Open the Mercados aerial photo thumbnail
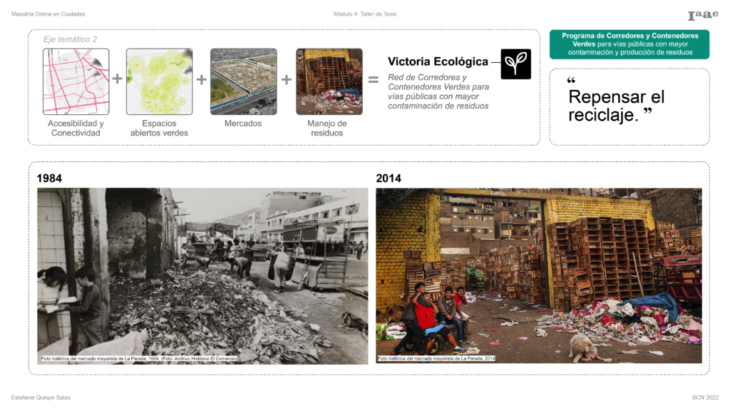The image size is (730, 411). coord(243,81)
